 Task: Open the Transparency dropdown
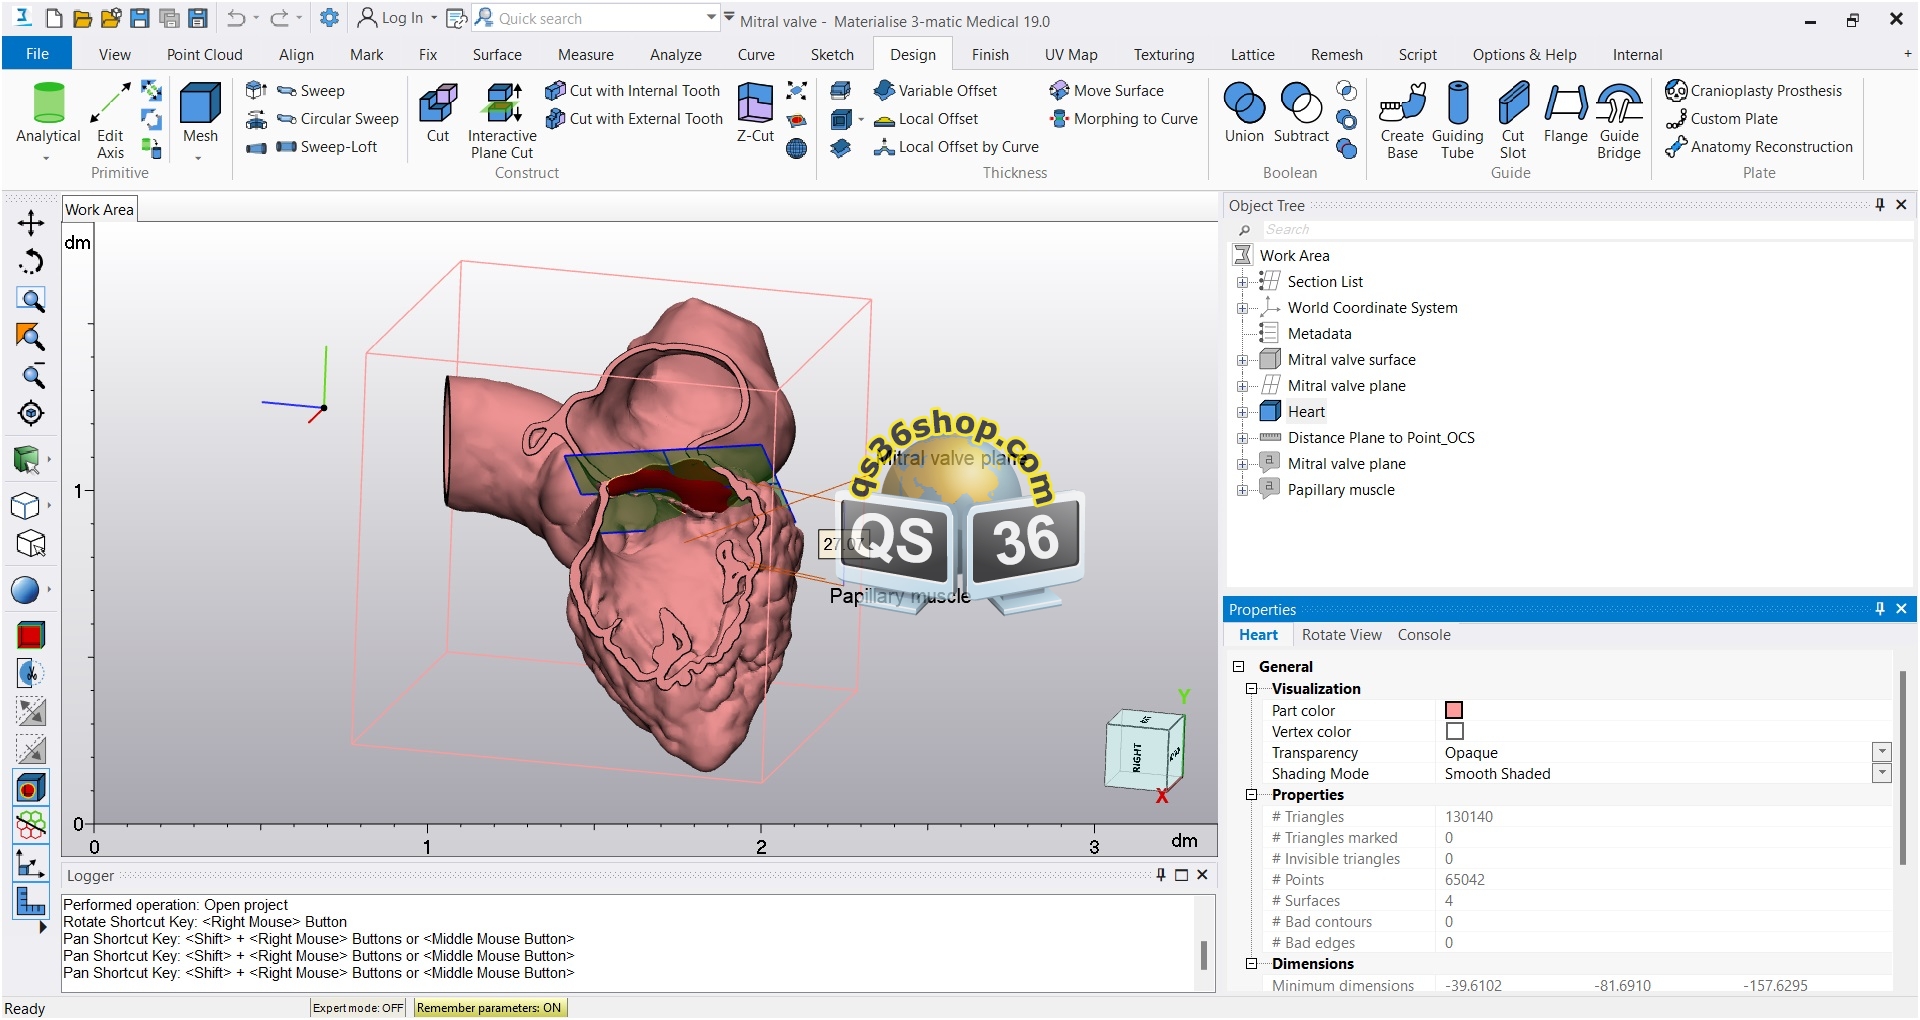click(x=1882, y=752)
